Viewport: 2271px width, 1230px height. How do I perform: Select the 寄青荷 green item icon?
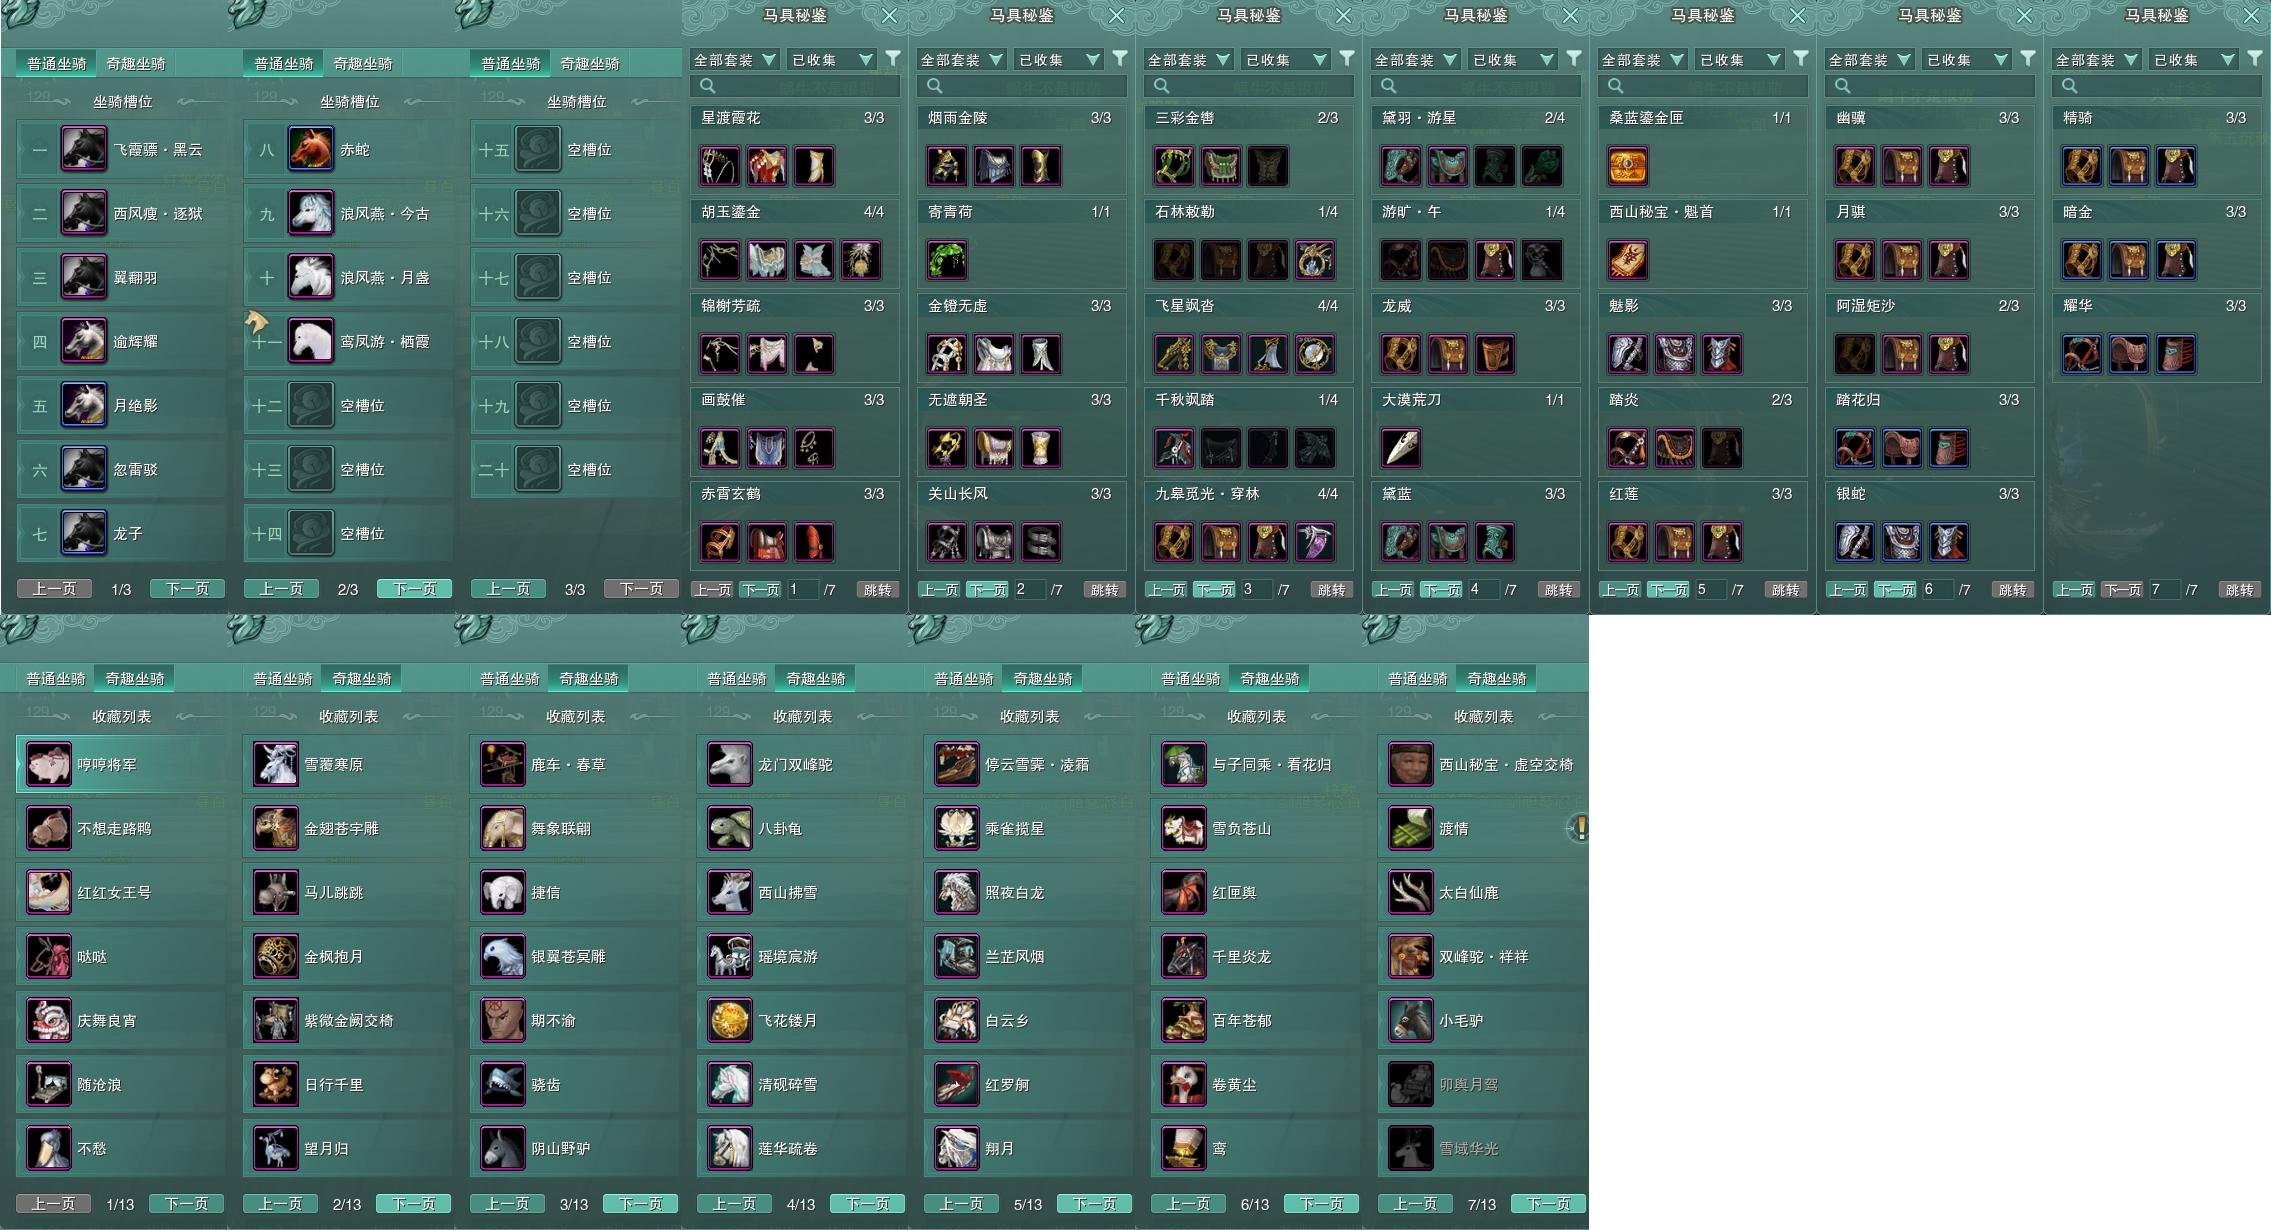tap(947, 260)
